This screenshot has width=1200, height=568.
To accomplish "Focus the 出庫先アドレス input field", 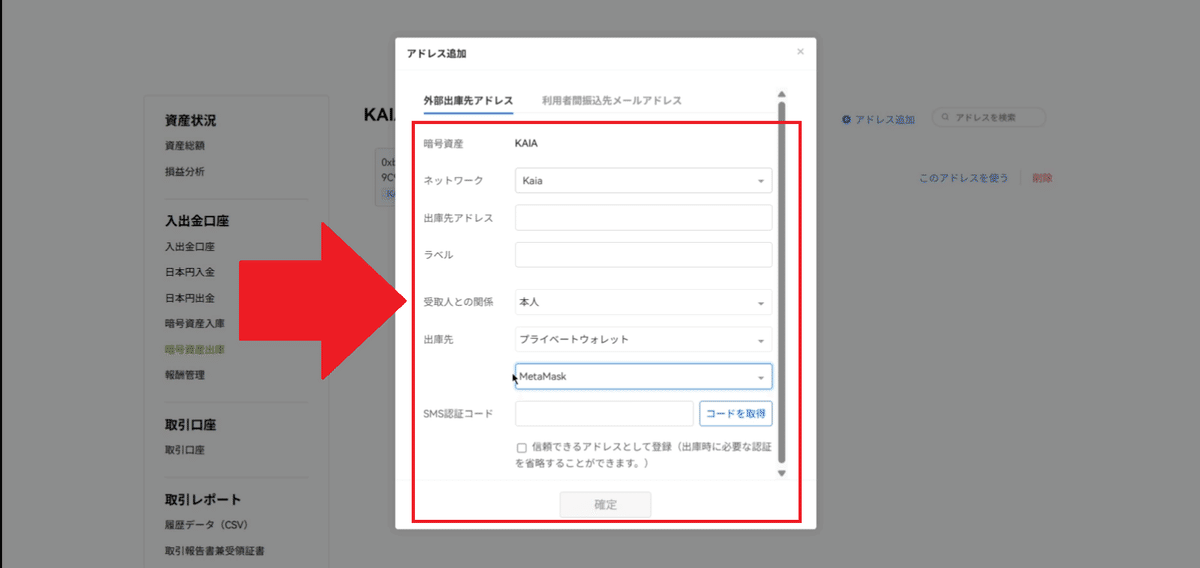I will pyautogui.click(x=643, y=218).
